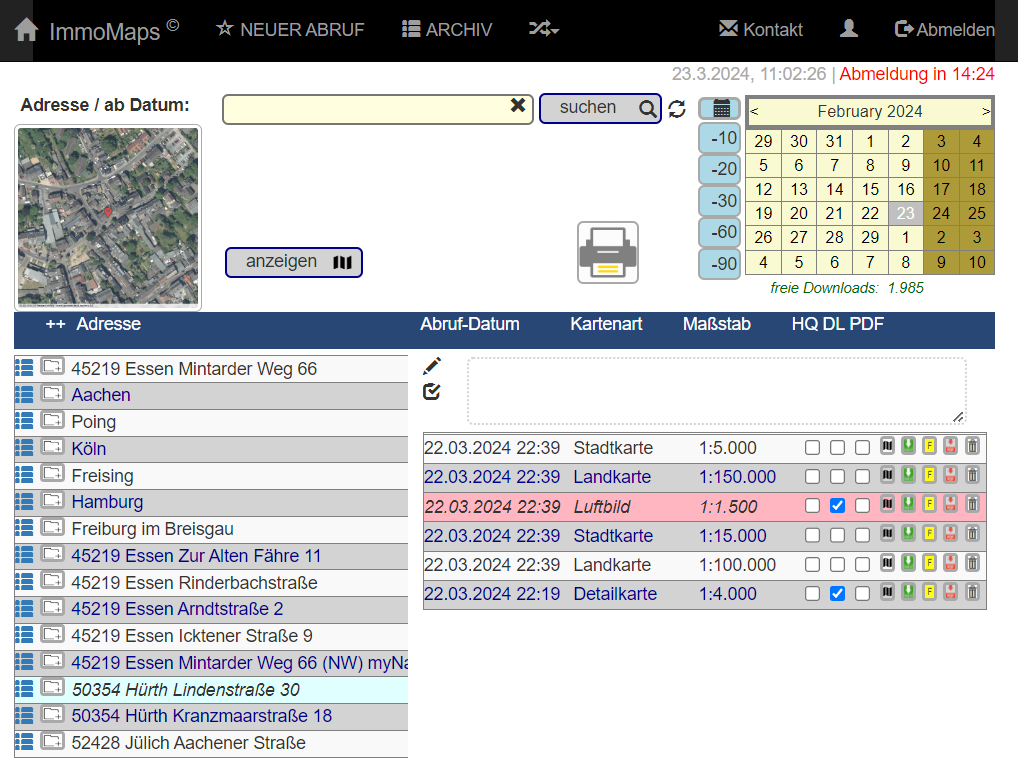This screenshot has height=763, width=1018.
Task: Tick the HQ checkbox for Stadtkarte 1:5.000
Action: (x=813, y=448)
